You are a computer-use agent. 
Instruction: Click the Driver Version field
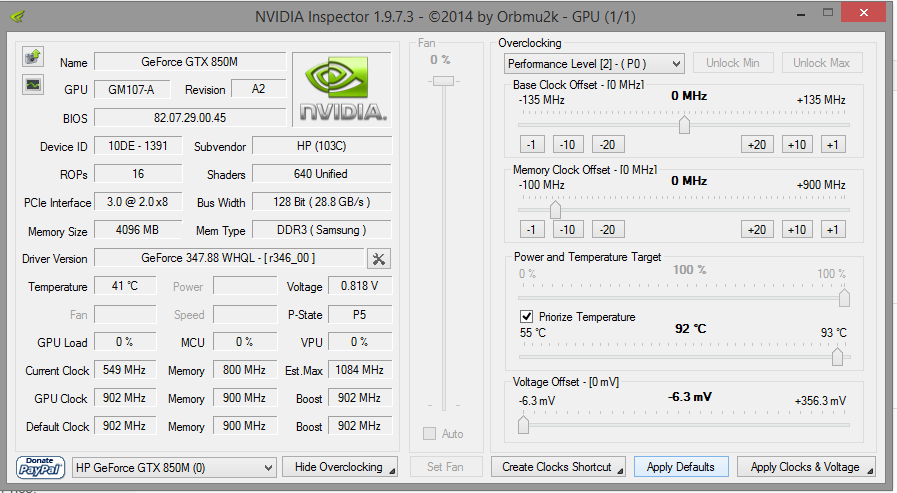(229, 259)
